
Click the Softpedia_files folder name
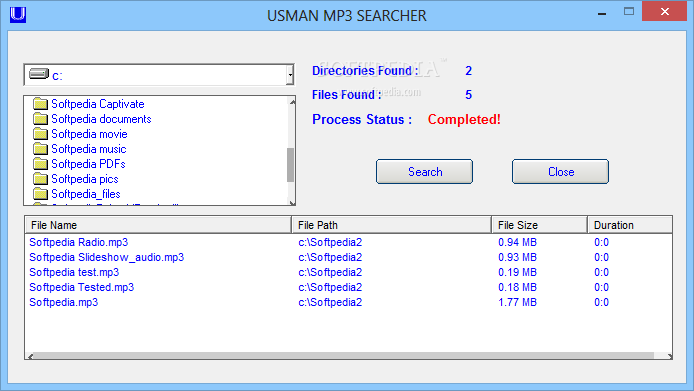86,194
